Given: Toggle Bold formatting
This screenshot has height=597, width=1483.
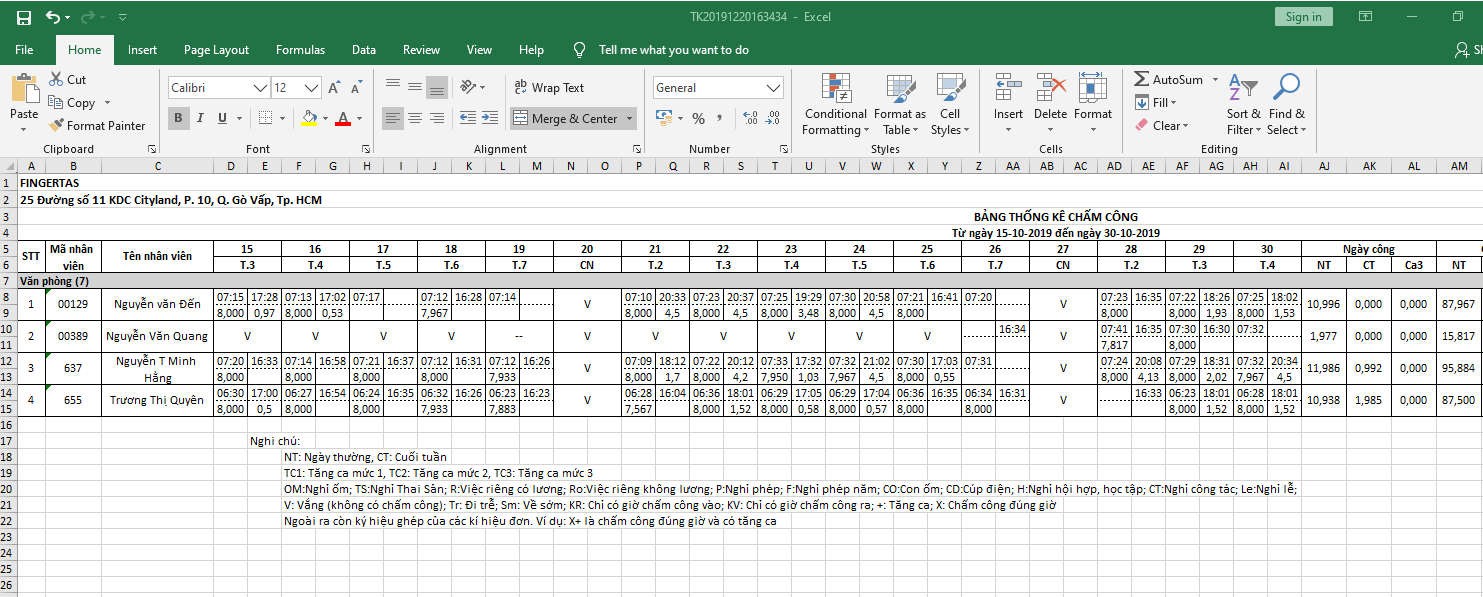Looking at the screenshot, I should [179, 118].
